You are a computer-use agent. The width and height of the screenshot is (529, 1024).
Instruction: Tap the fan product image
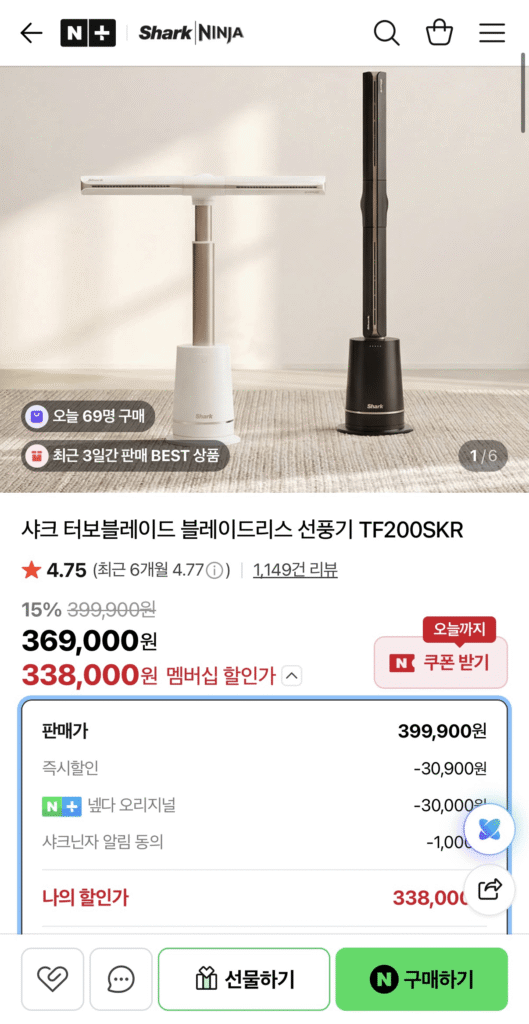[264, 279]
